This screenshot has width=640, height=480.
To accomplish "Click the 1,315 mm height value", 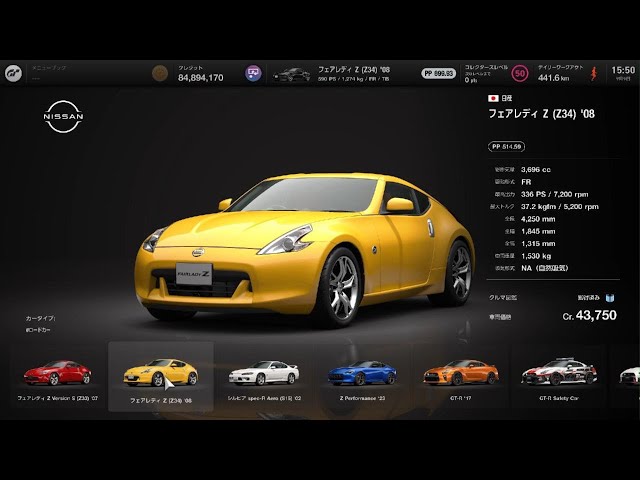I will pyautogui.click(x=538, y=243).
